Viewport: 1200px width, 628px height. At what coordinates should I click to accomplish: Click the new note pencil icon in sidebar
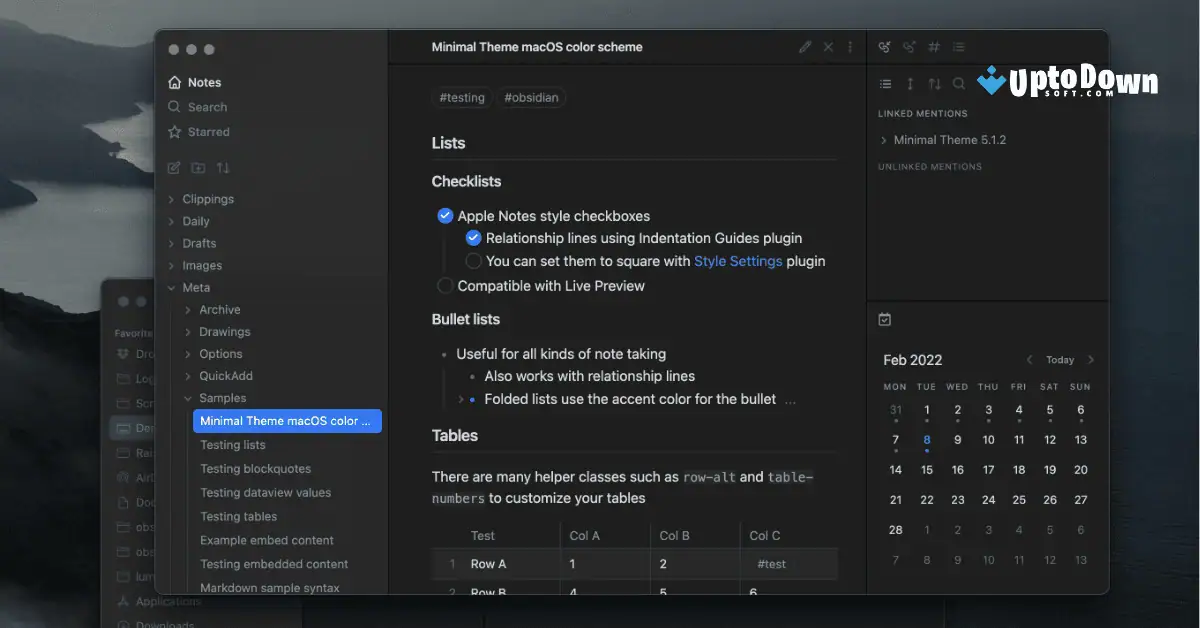coord(173,167)
